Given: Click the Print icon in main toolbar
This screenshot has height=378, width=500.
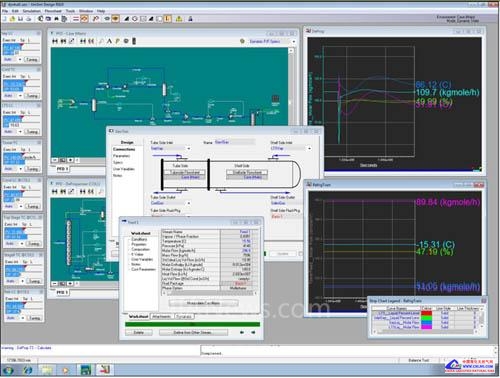Looking at the screenshot, I should 29,19.
